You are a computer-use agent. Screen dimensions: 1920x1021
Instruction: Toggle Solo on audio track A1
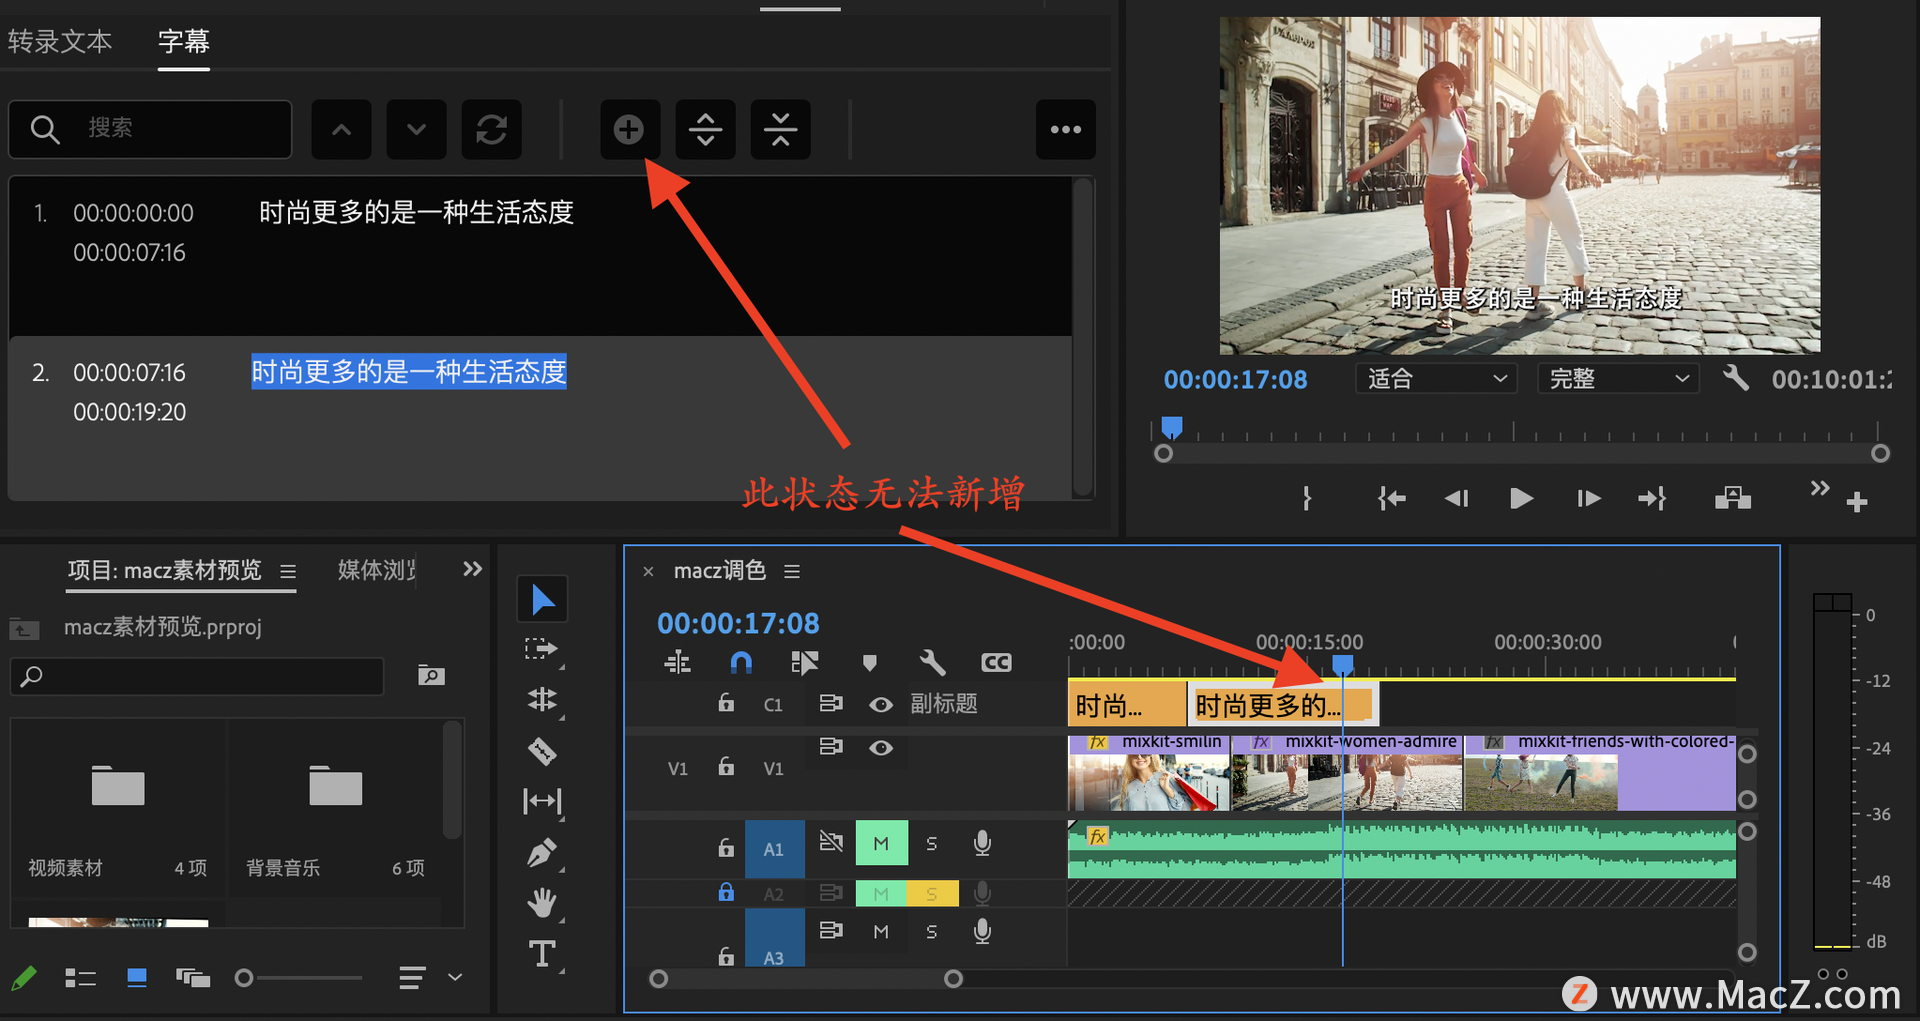pos(931,843)
